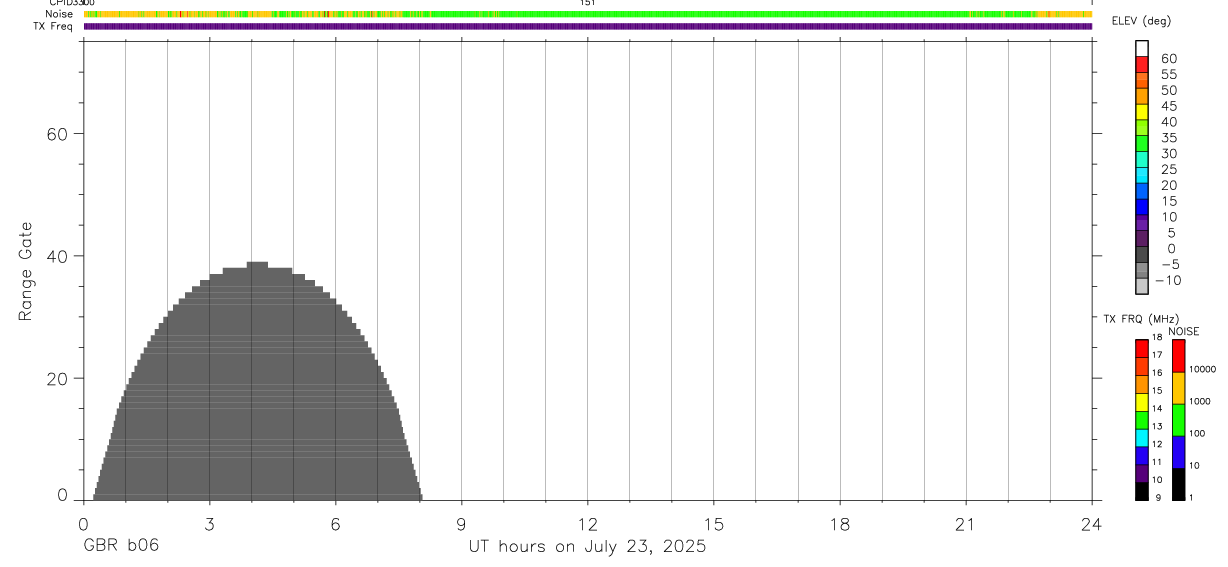1228x567 pixels.
Task: Select the yellow 14-15 MHz swatch in the TX FRQ legend
Action: click(1142, 402)
